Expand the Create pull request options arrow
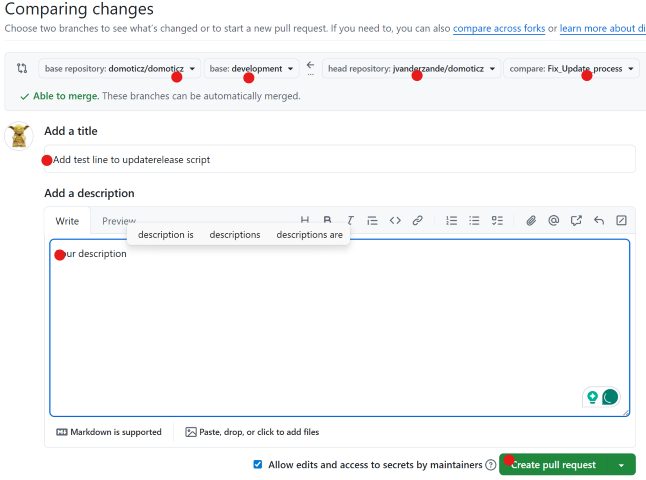The width and height of the screenshot is (646, 480). click(622, 465)
